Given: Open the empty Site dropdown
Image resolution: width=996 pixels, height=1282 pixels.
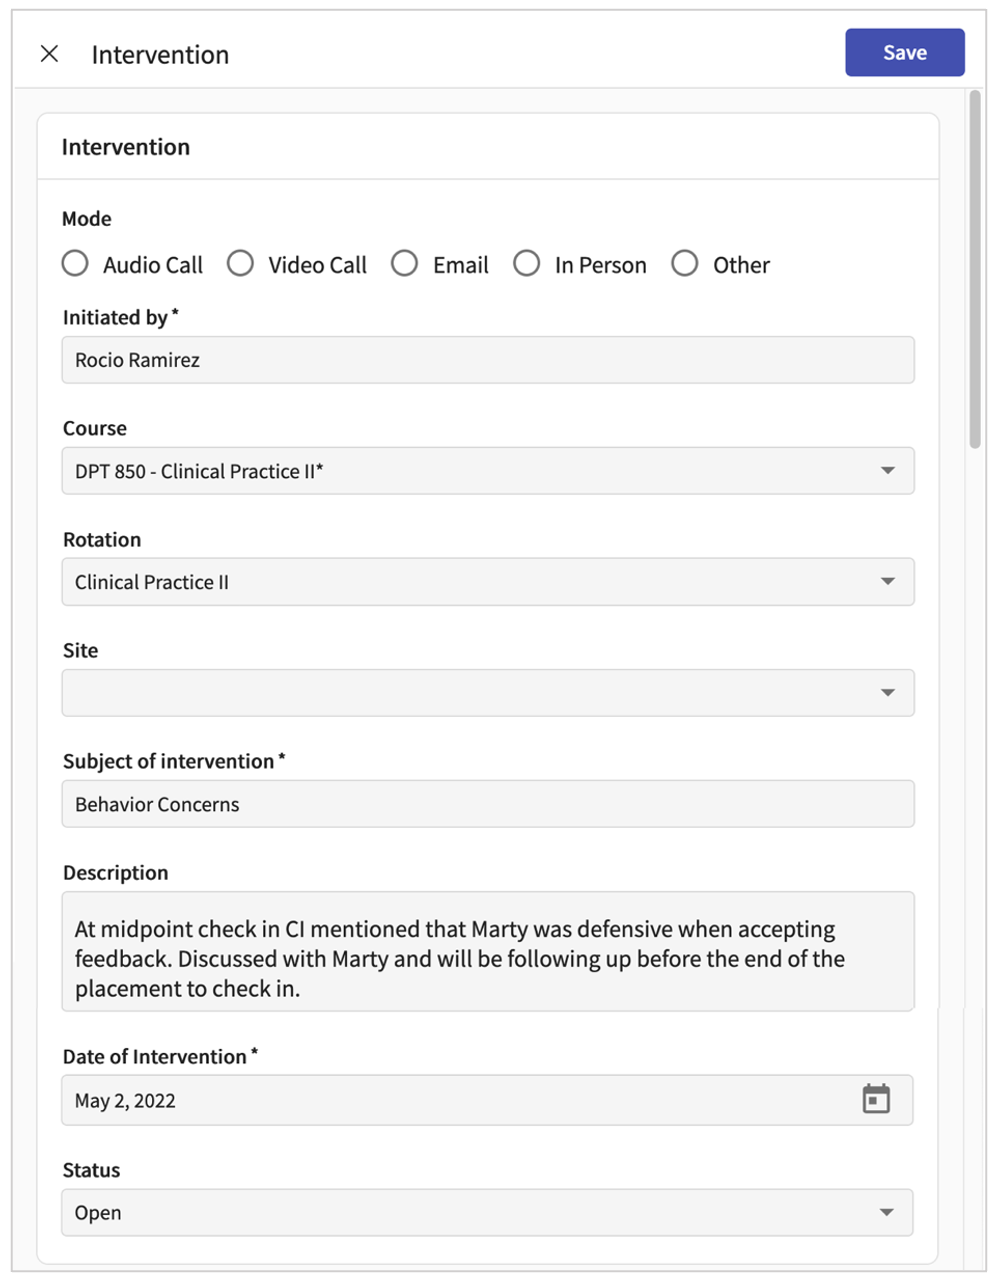Looking at the screenshot, I should click(x=888, y=692).
